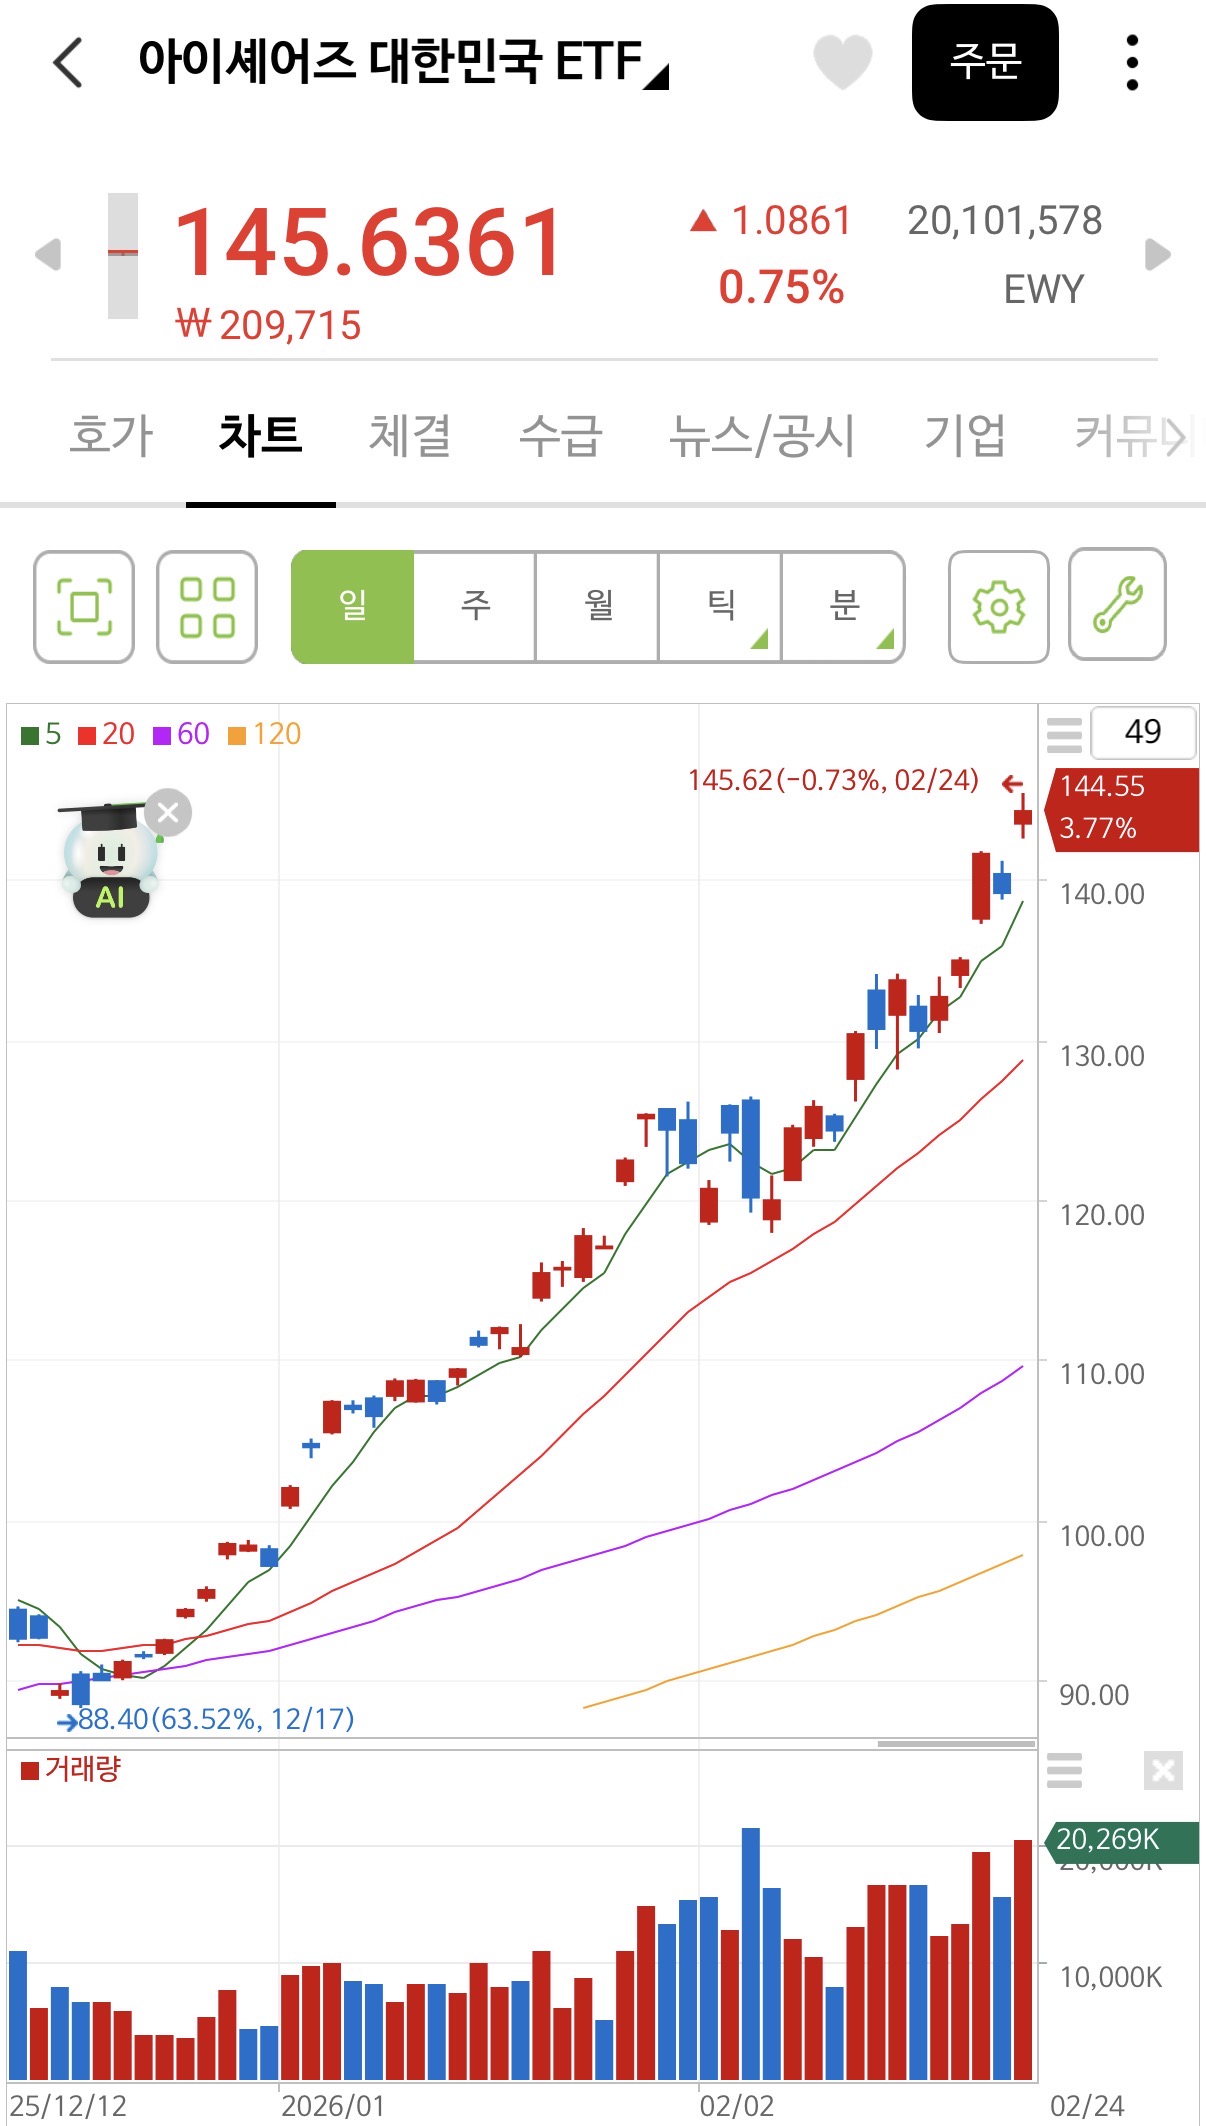Expand chart to fullscreen view icon
Viewport: 1206px width, 2126px height.
[x=84, y=606]
